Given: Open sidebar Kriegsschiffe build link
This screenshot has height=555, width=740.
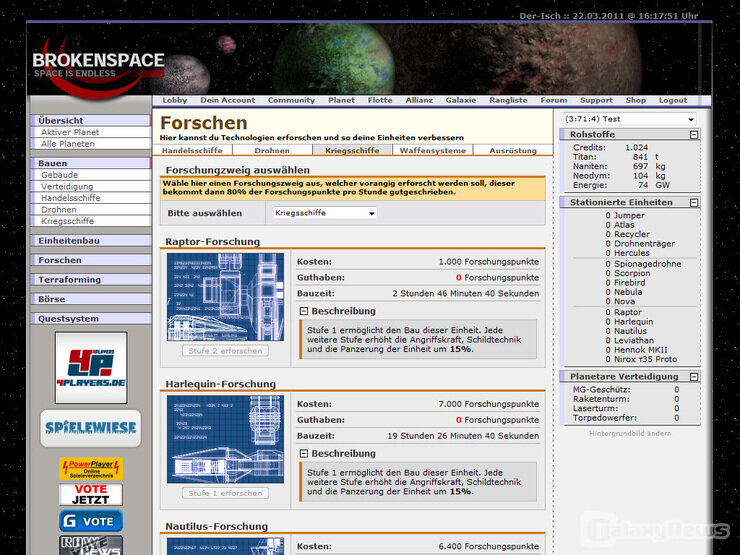Looking at the screenshot, I should [x=91, y=221].
